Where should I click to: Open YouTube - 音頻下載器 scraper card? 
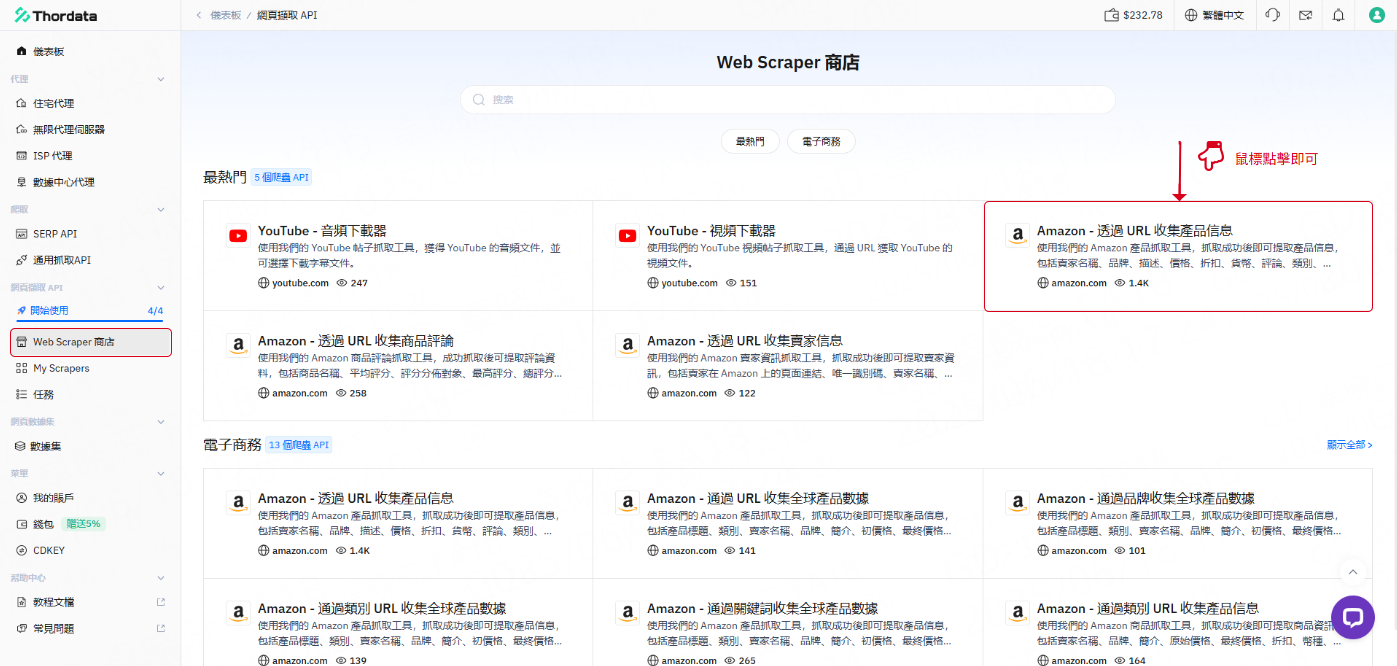(398, 255)
